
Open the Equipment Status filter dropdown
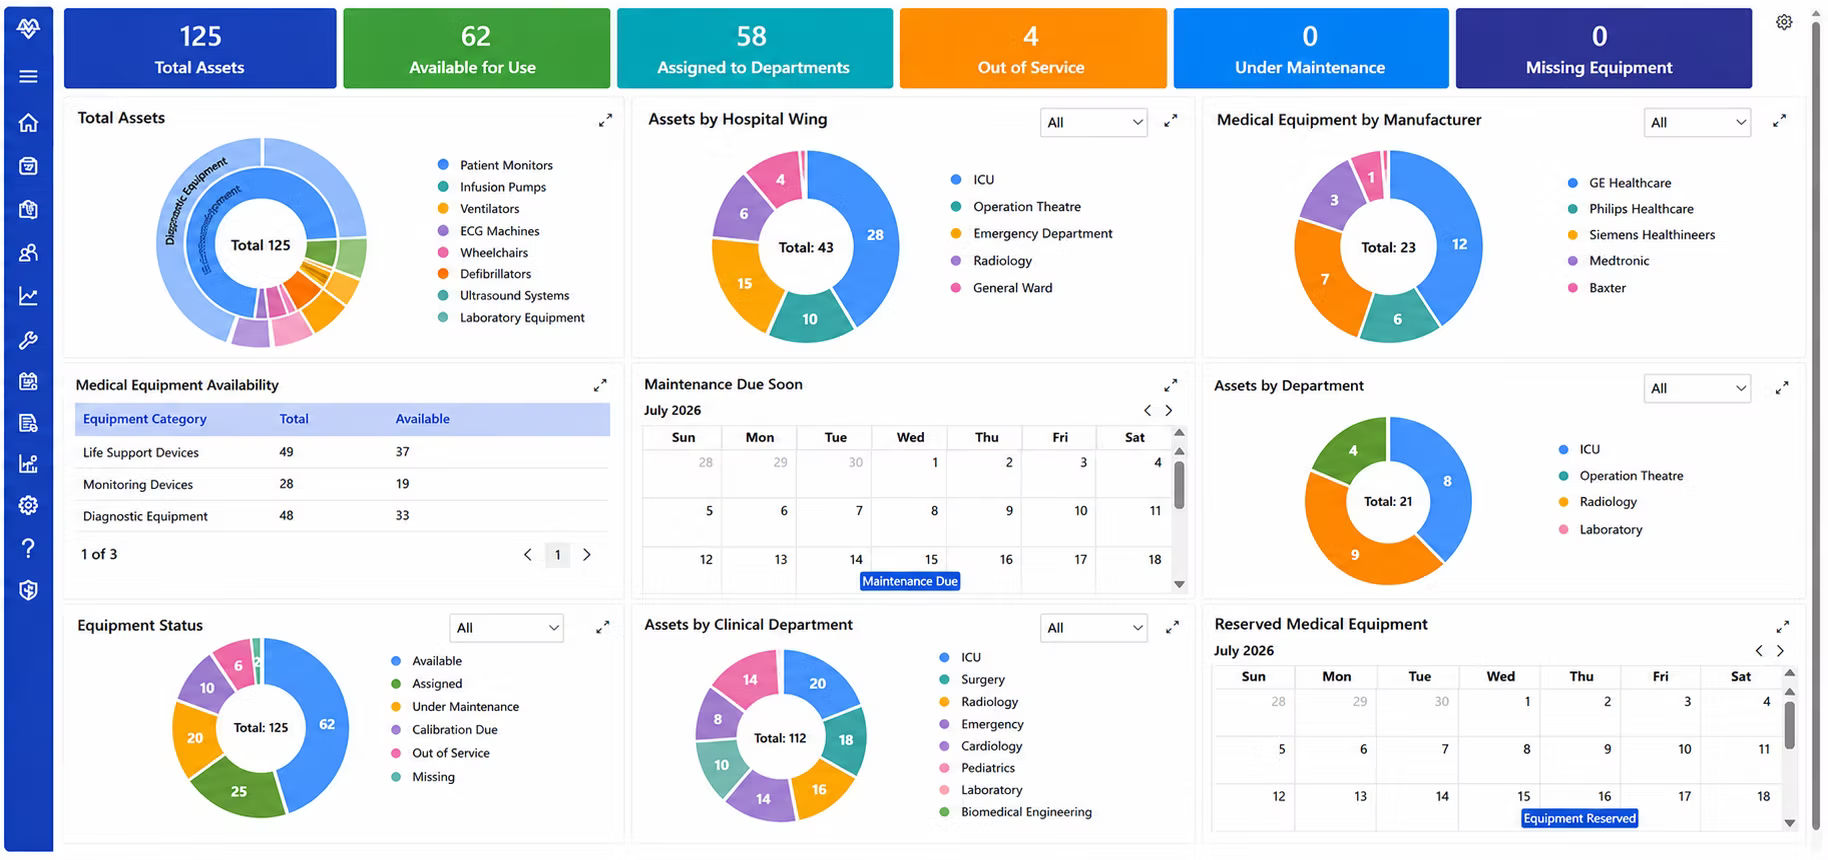point(507,628)
